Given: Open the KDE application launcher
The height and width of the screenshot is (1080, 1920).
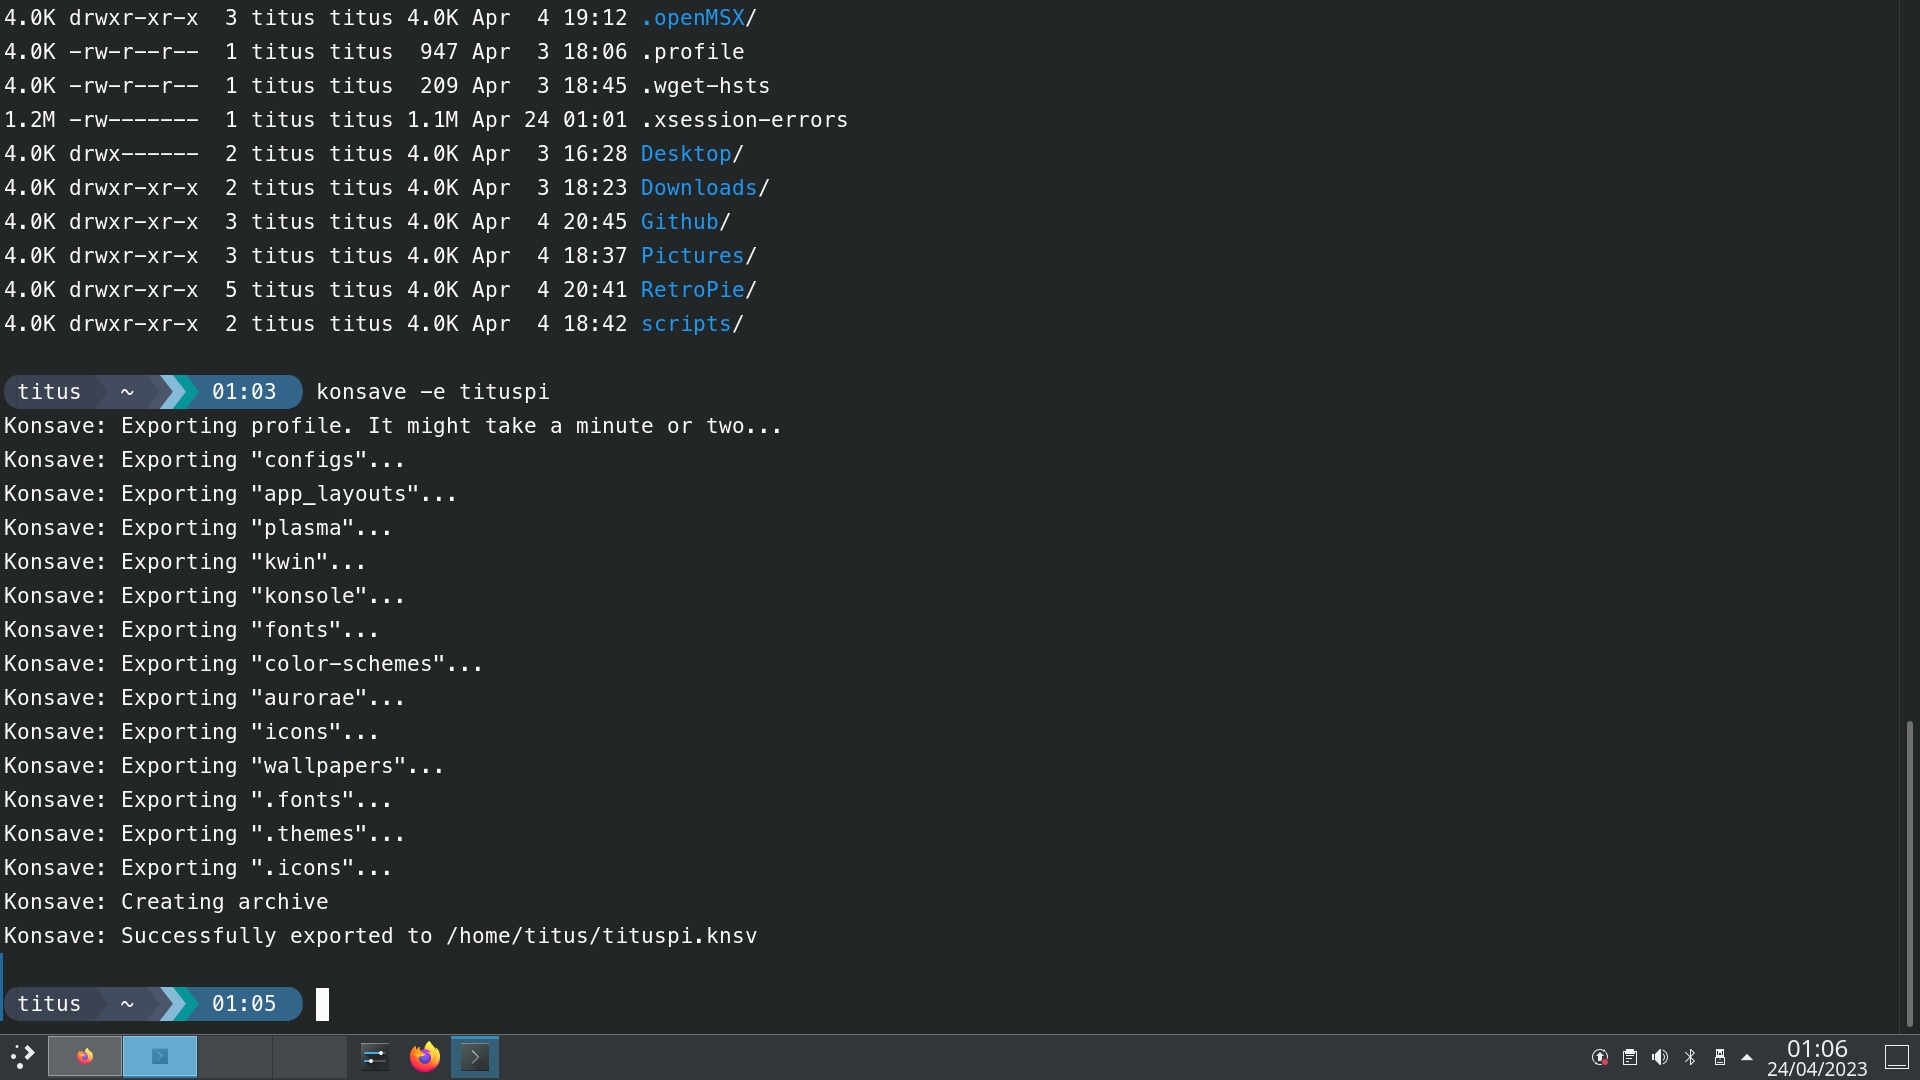Looking at the screenshot, I should pyautogui.click(x=22, y=1056).
